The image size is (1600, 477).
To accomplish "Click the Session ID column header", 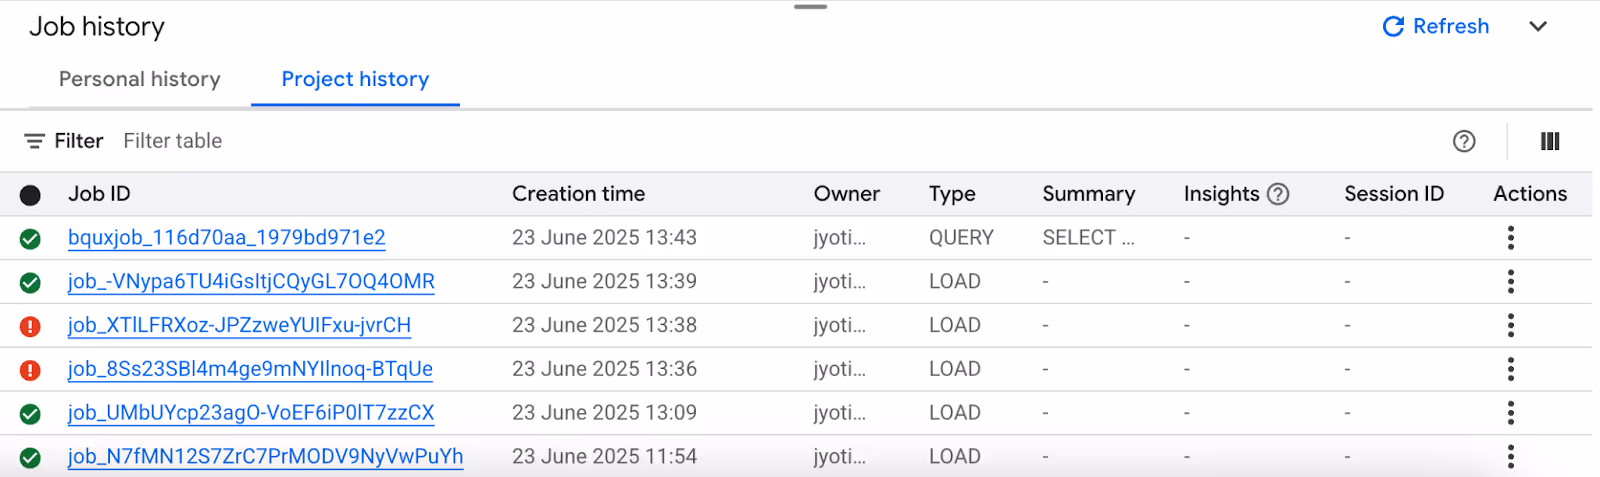I will pos(1394,194).
